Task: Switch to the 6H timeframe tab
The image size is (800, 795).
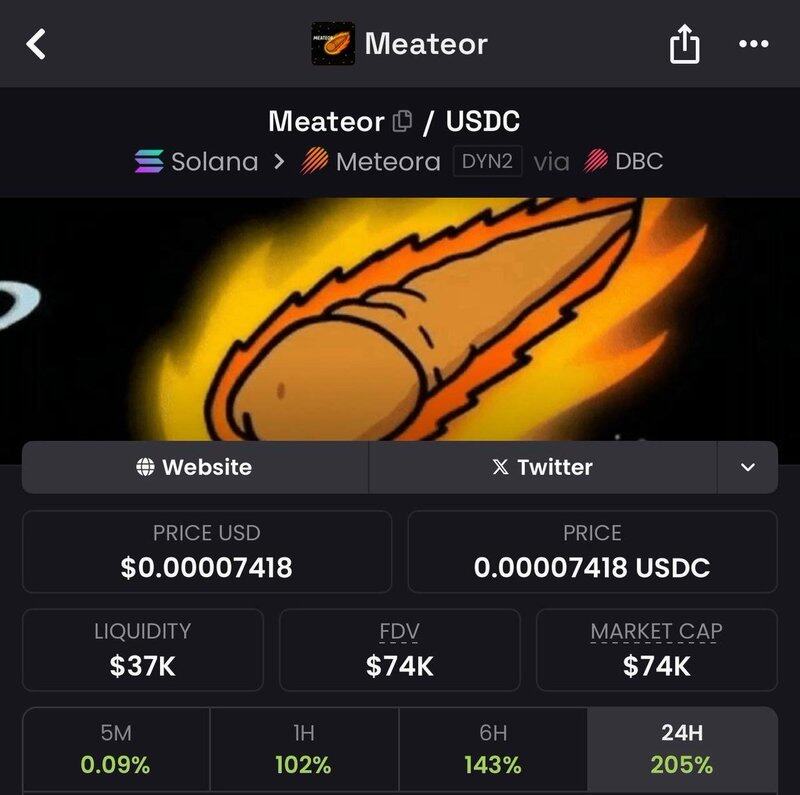Action: coord(493,750)
